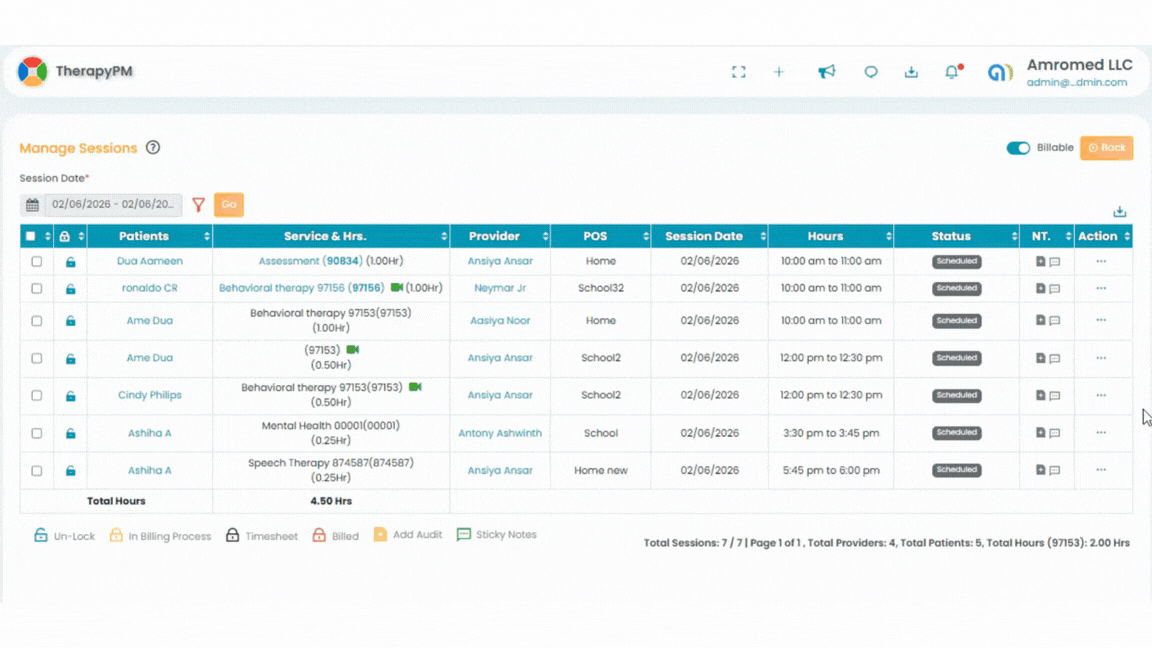The image size is (1152, 648).
Task: Open action ellipsis menu for Dua Aameen
Action: click(1101, 262)
